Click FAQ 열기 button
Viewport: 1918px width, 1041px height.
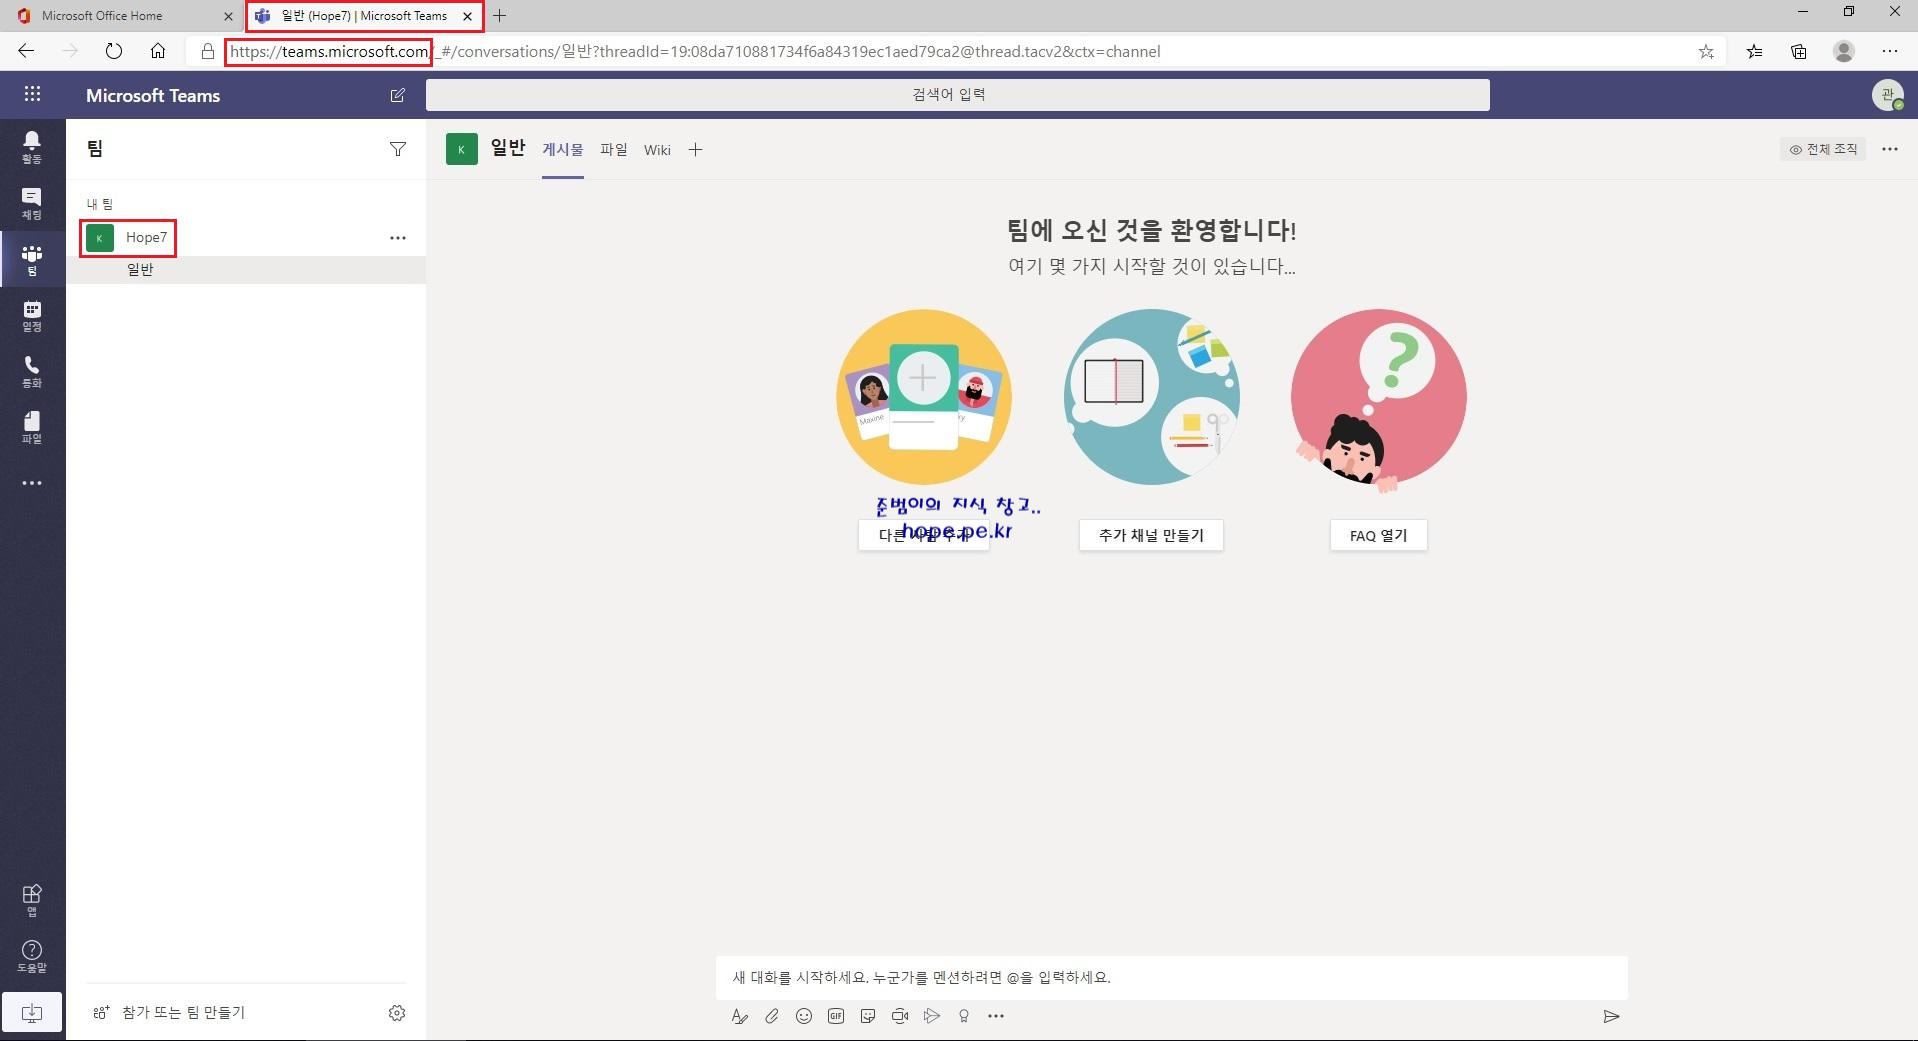[1378, 535]
